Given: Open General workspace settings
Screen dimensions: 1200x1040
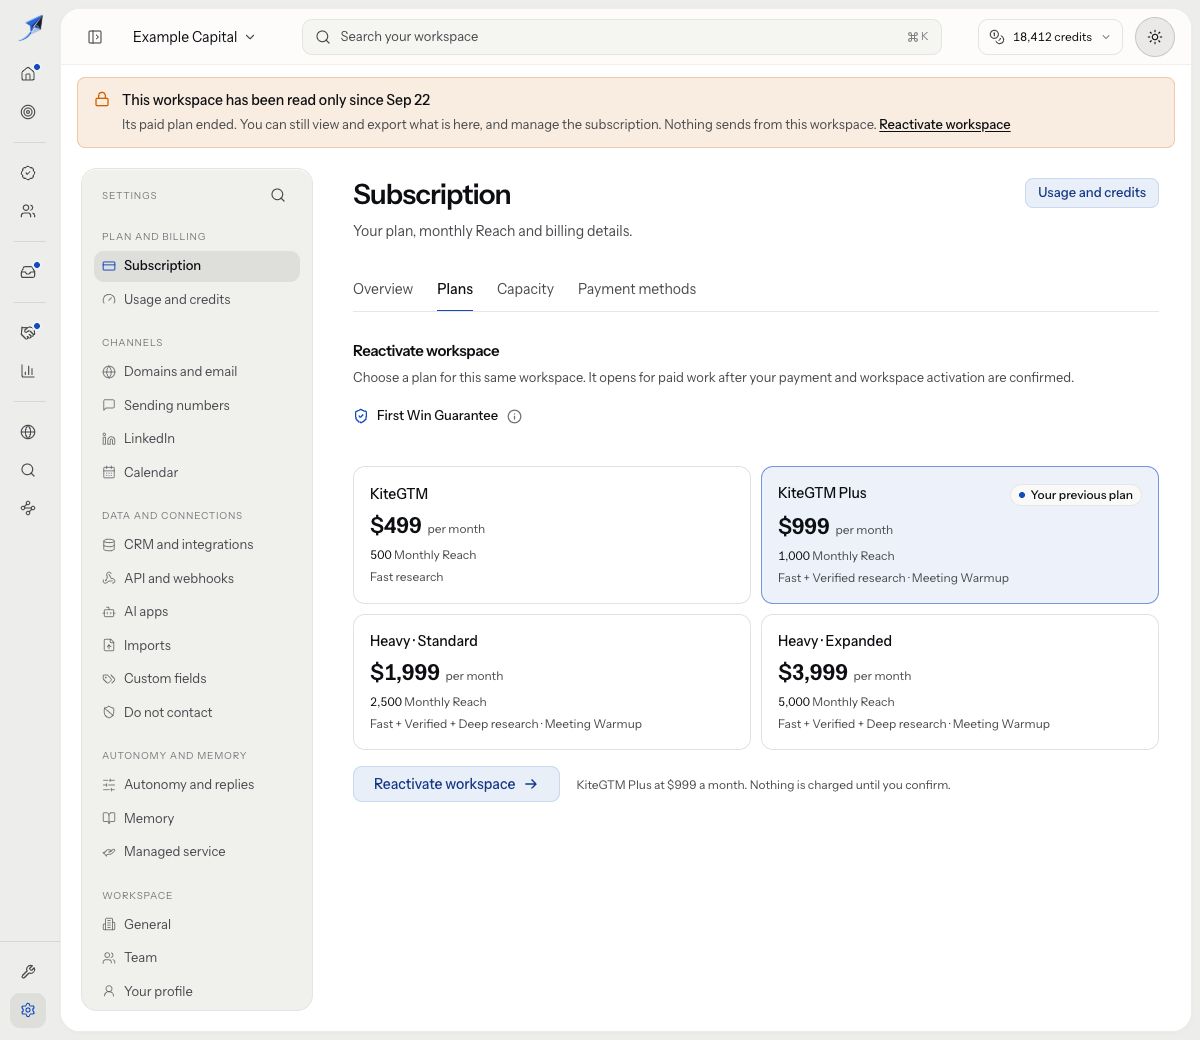Looking at the screenshot, I should coord(197,924).
